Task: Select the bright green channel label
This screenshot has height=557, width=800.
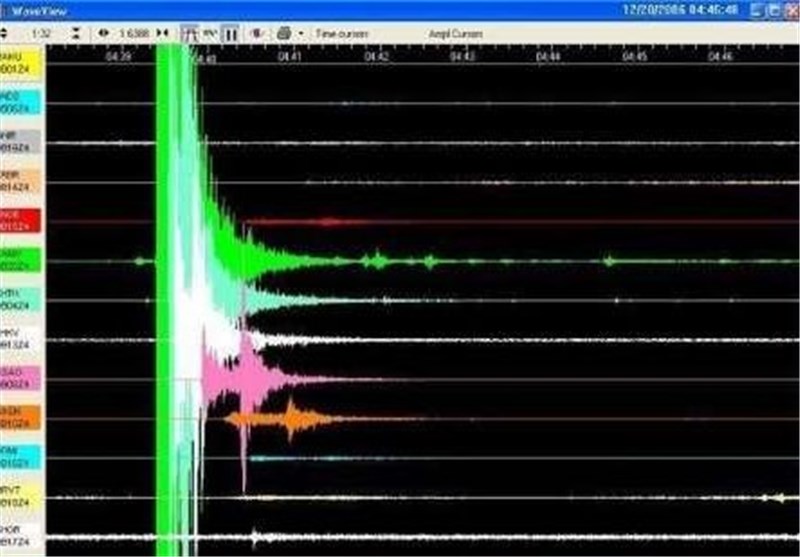Action: (x=20, y=260)
